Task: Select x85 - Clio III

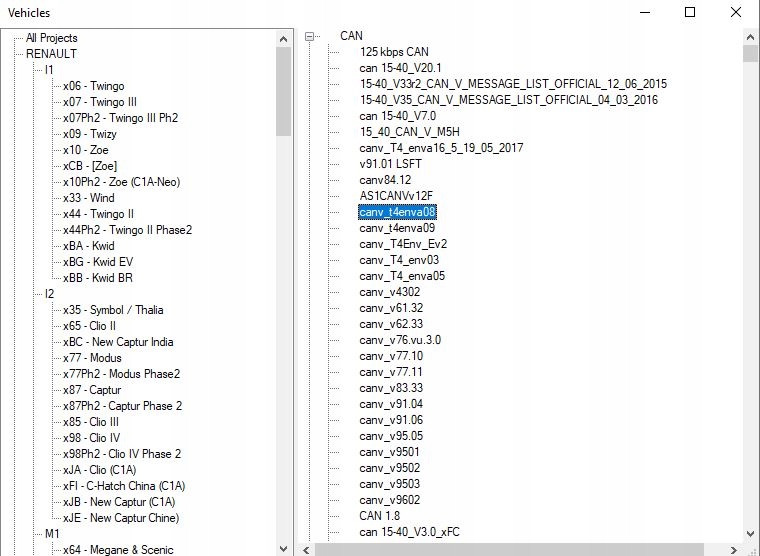Action: (x=91, y=422)
